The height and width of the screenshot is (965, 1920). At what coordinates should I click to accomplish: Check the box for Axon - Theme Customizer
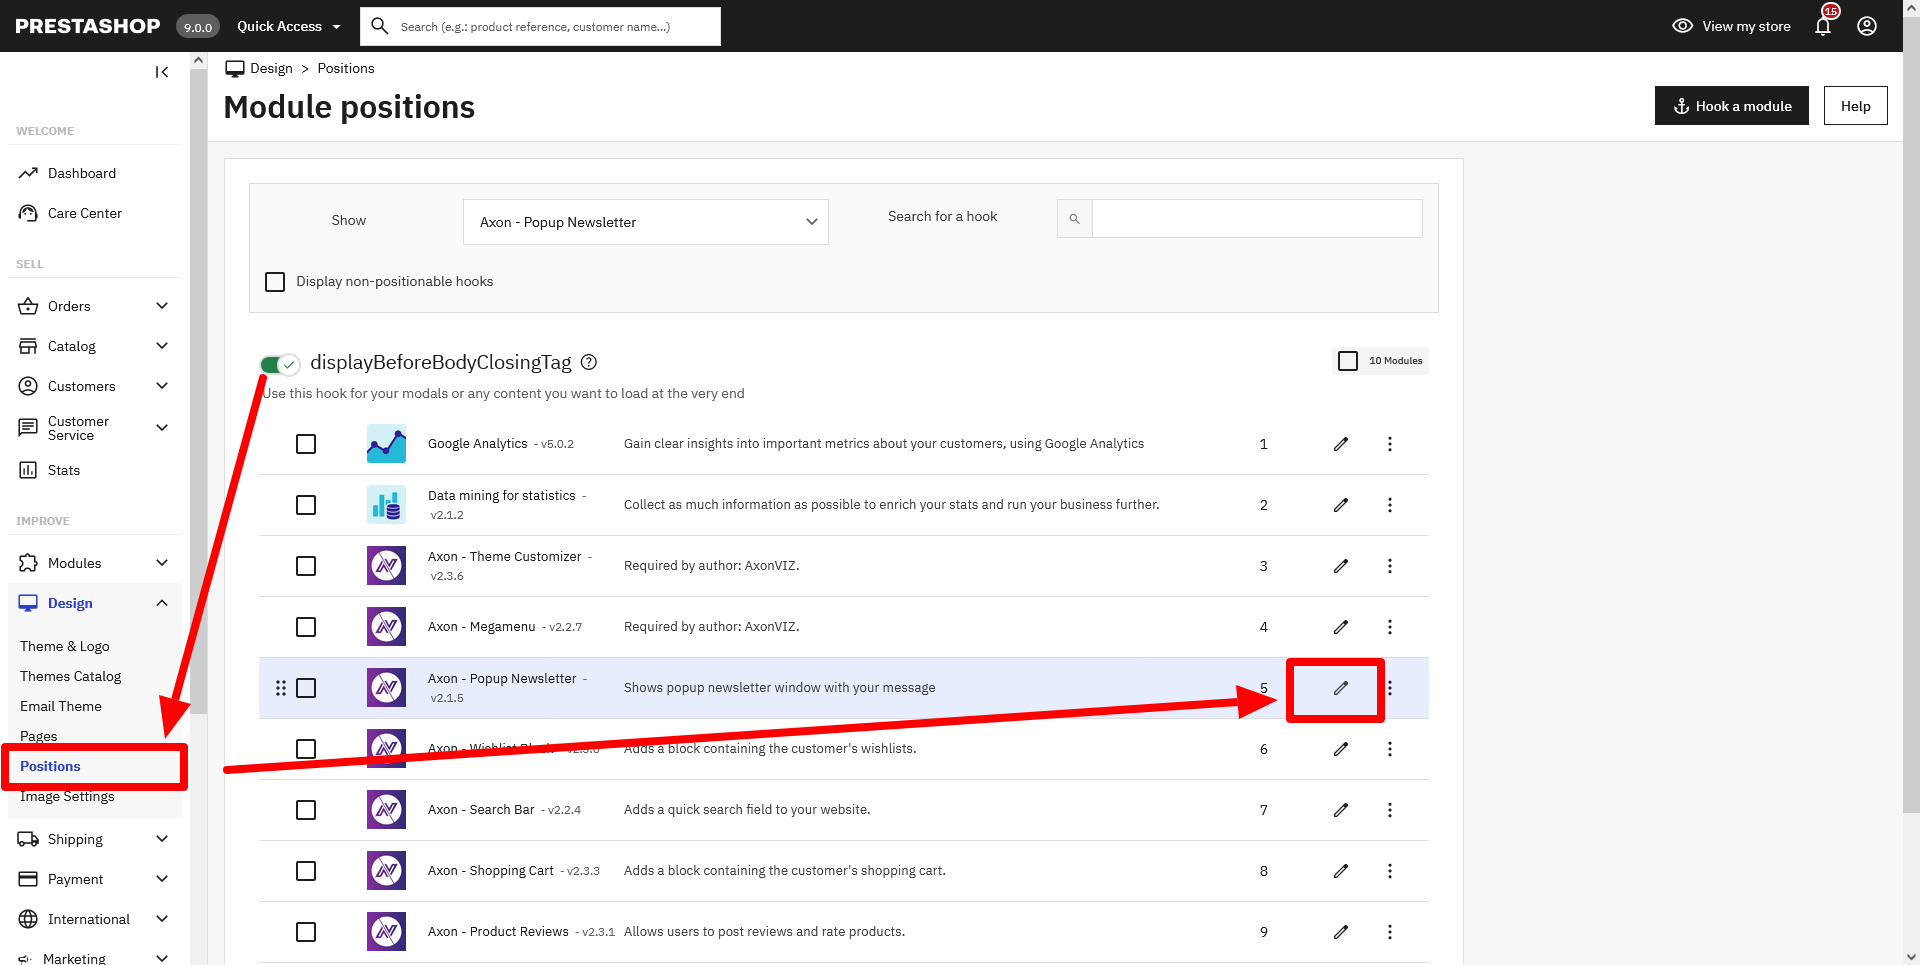click(x=306, y=566)
